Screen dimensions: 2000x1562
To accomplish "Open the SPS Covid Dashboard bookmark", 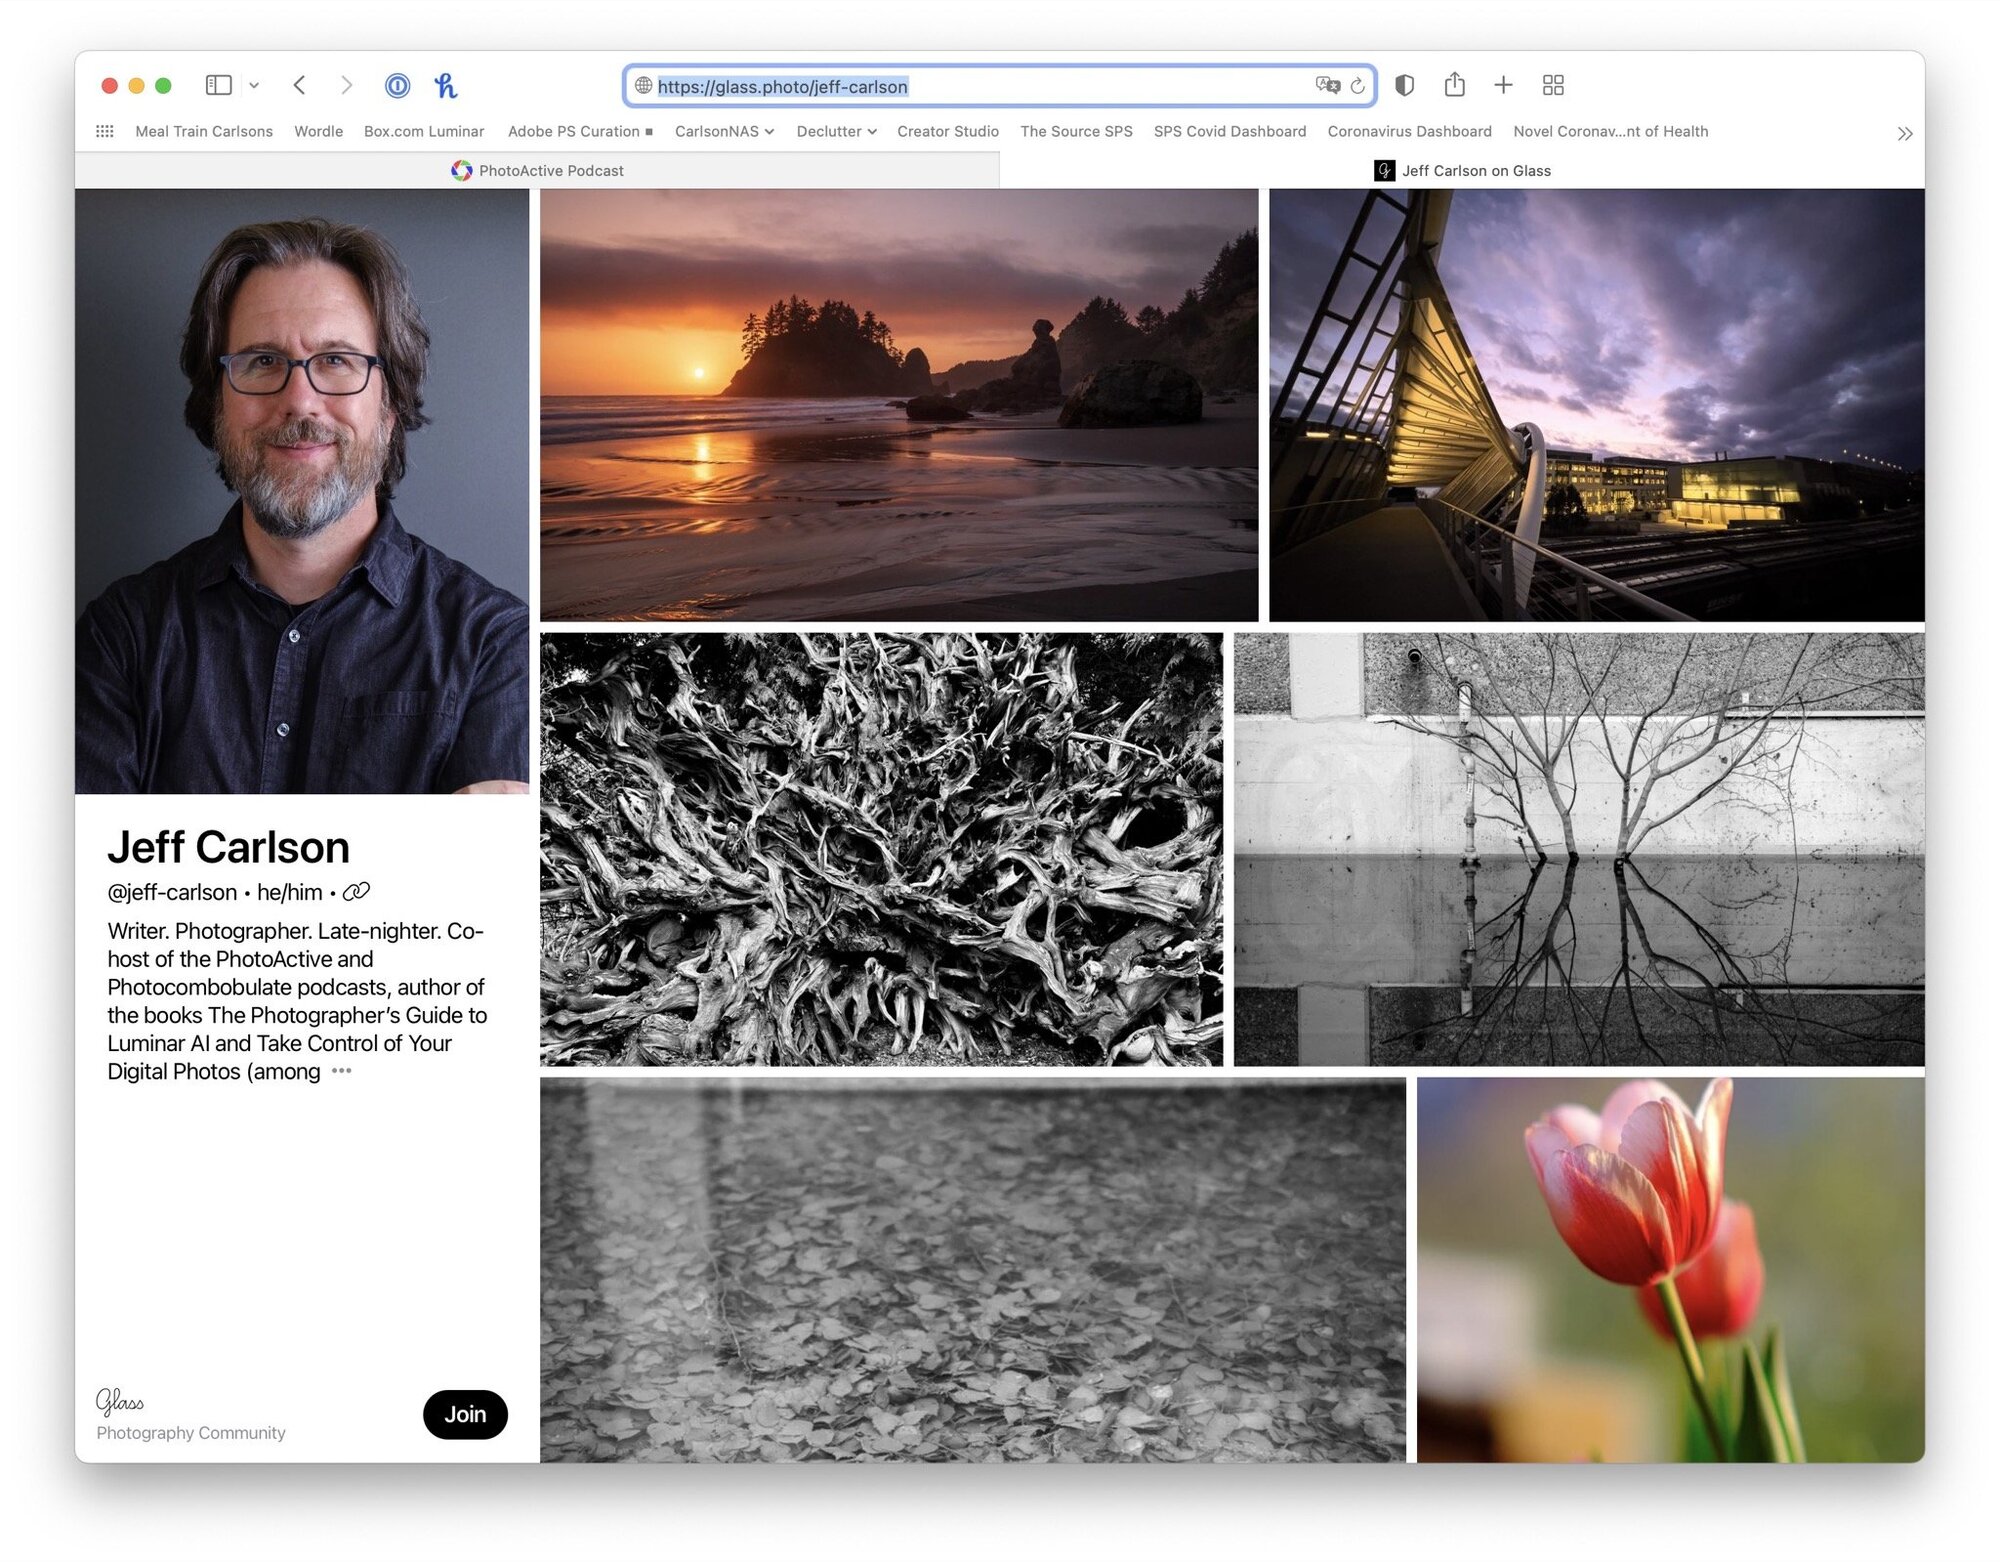I will 1230,132.
